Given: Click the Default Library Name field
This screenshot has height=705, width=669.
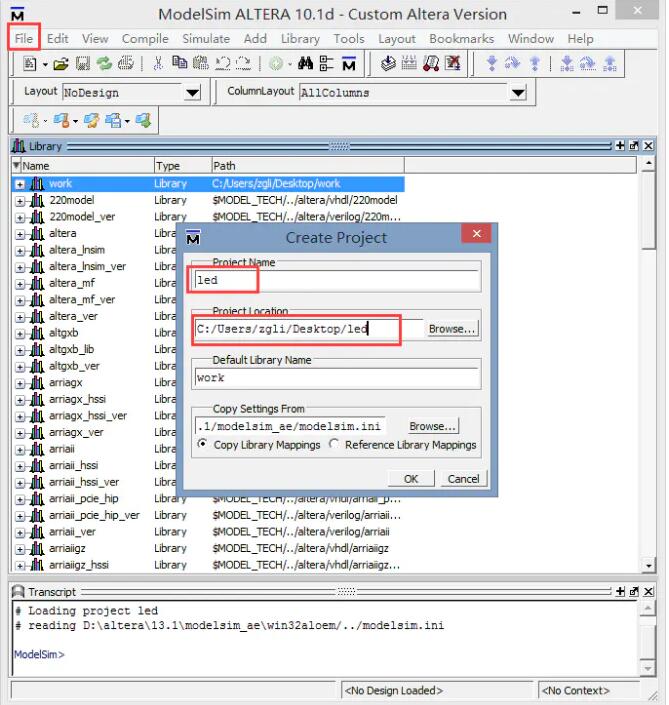Looking at the screenshot, I should [x=337, y=377].
